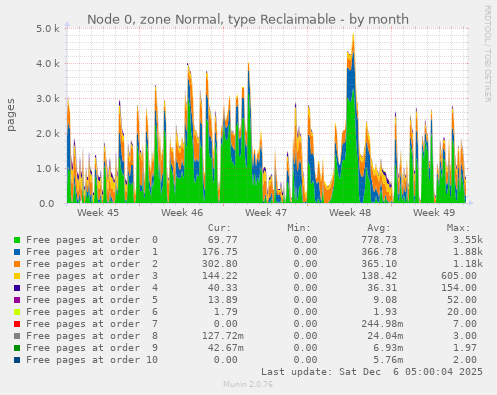Click the max value 1.18k
Image resolution: width=497 pixels, height=395 pixels.
coord(468,264)
